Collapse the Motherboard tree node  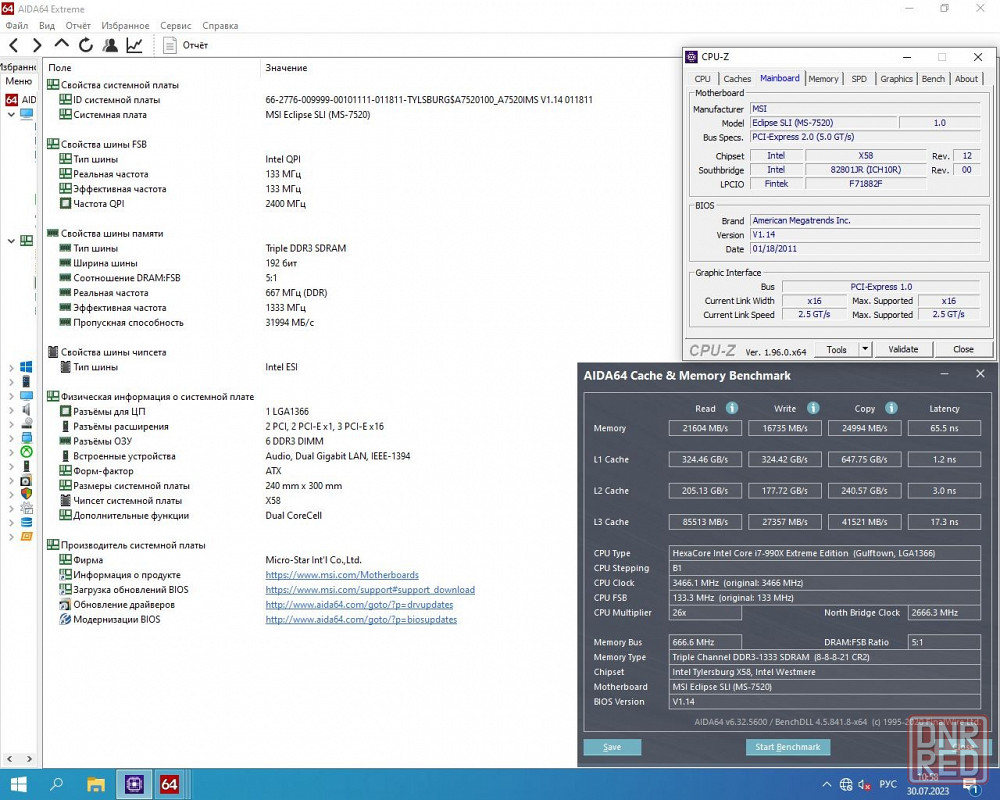[x=11, y=241]
